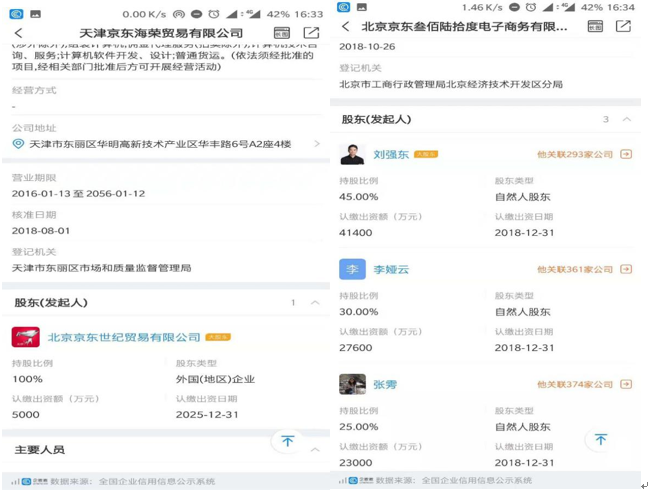Tap alarm clock icon in left status bar
The image size is (659, 497).
click(x=214, y=14)
